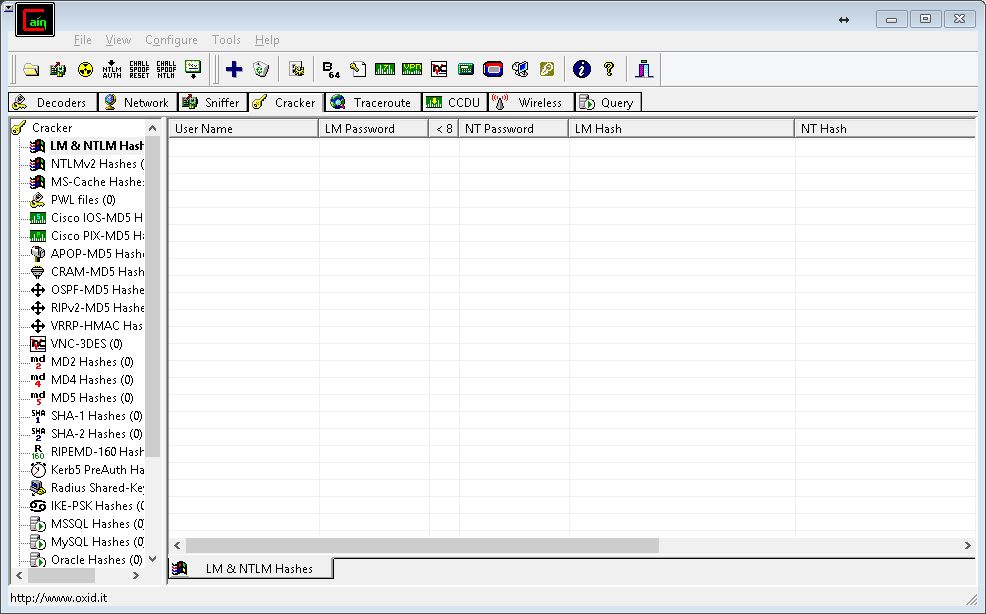Open the File menu
The image size is (986, 614).
click(82, 40)
